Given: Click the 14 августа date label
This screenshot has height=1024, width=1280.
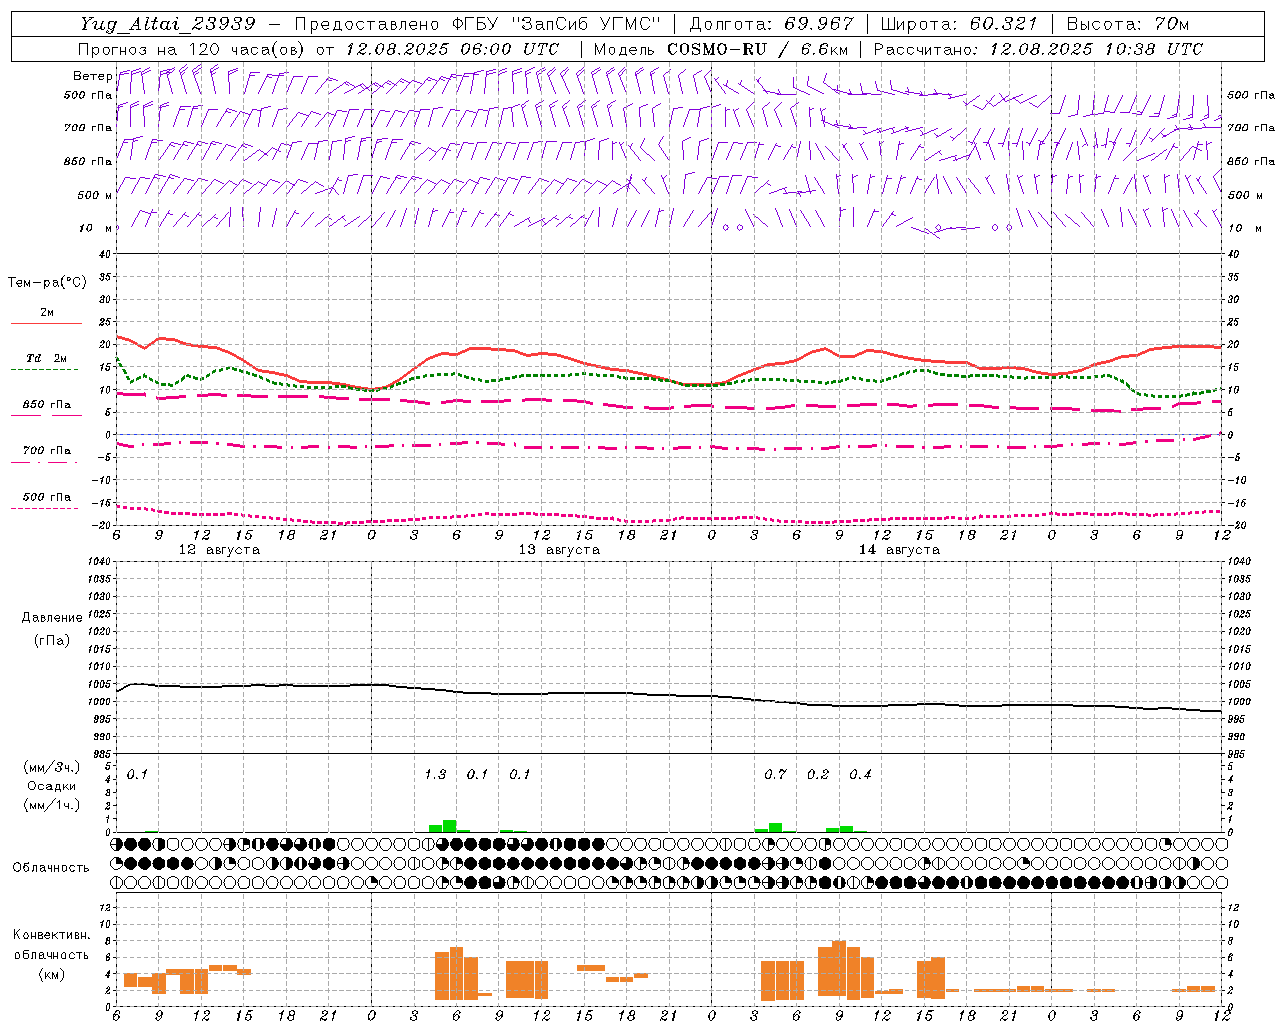Looking at the screenshot, I should [x=899, y=550].
